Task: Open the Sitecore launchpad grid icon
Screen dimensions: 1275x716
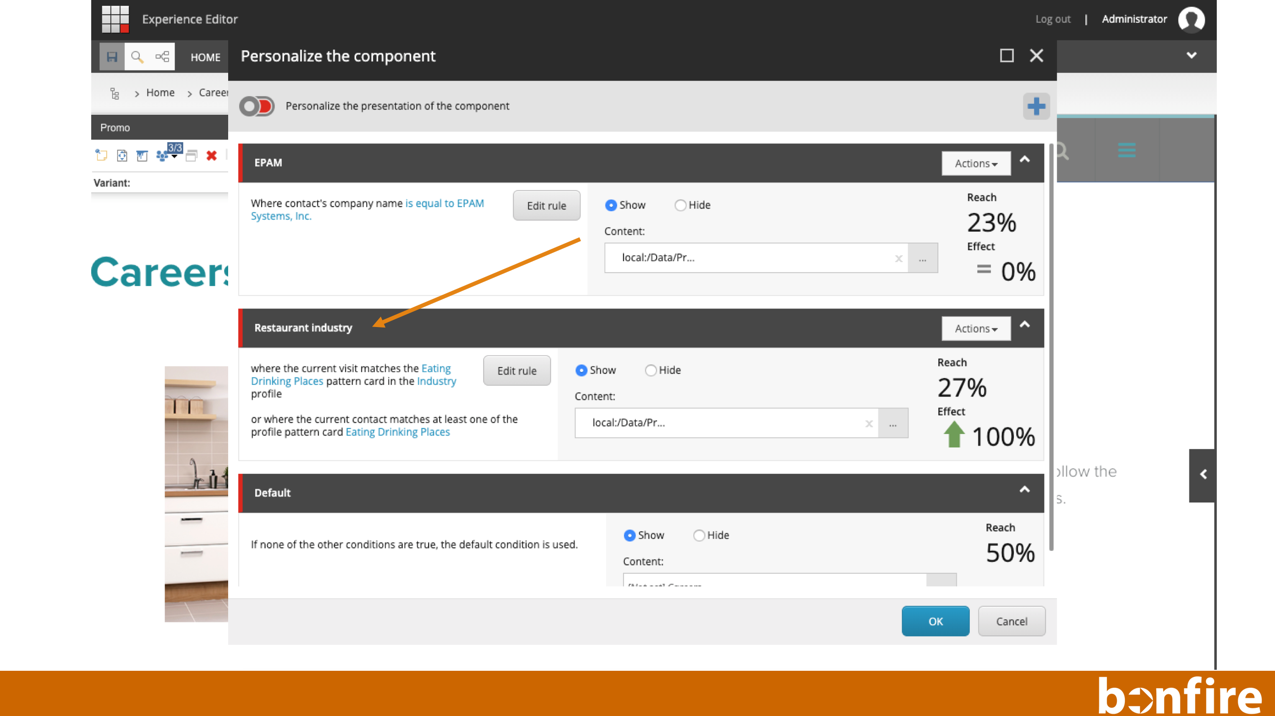Action: 115,19
